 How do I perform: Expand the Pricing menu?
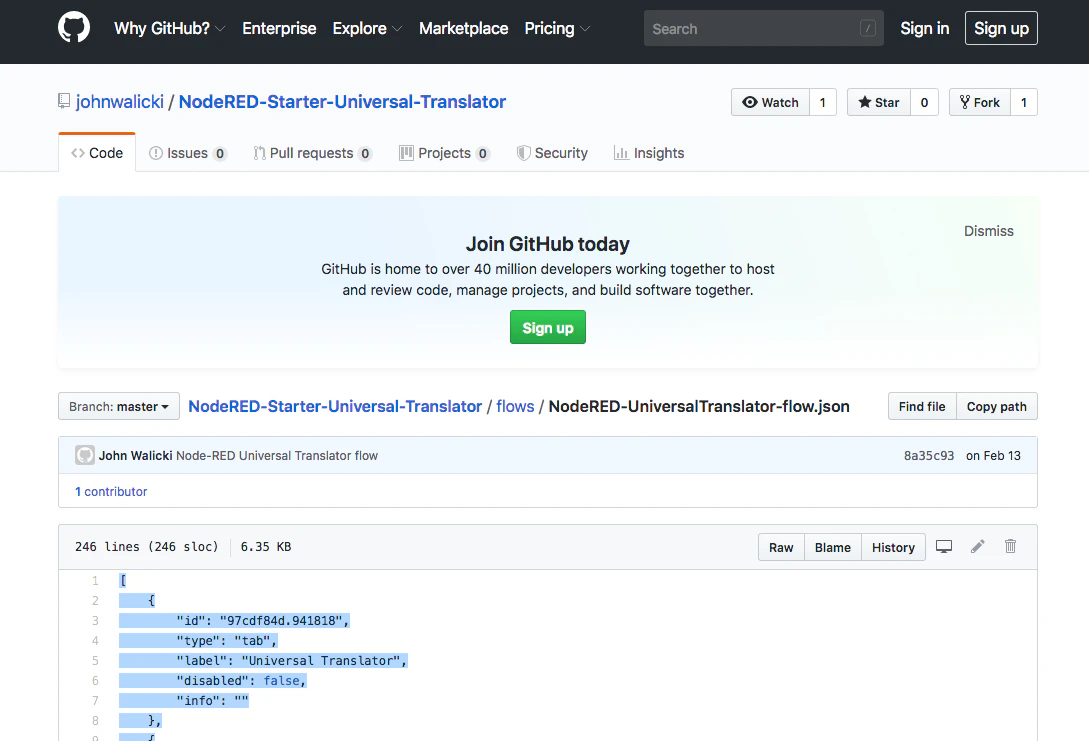tap(557, 28)
